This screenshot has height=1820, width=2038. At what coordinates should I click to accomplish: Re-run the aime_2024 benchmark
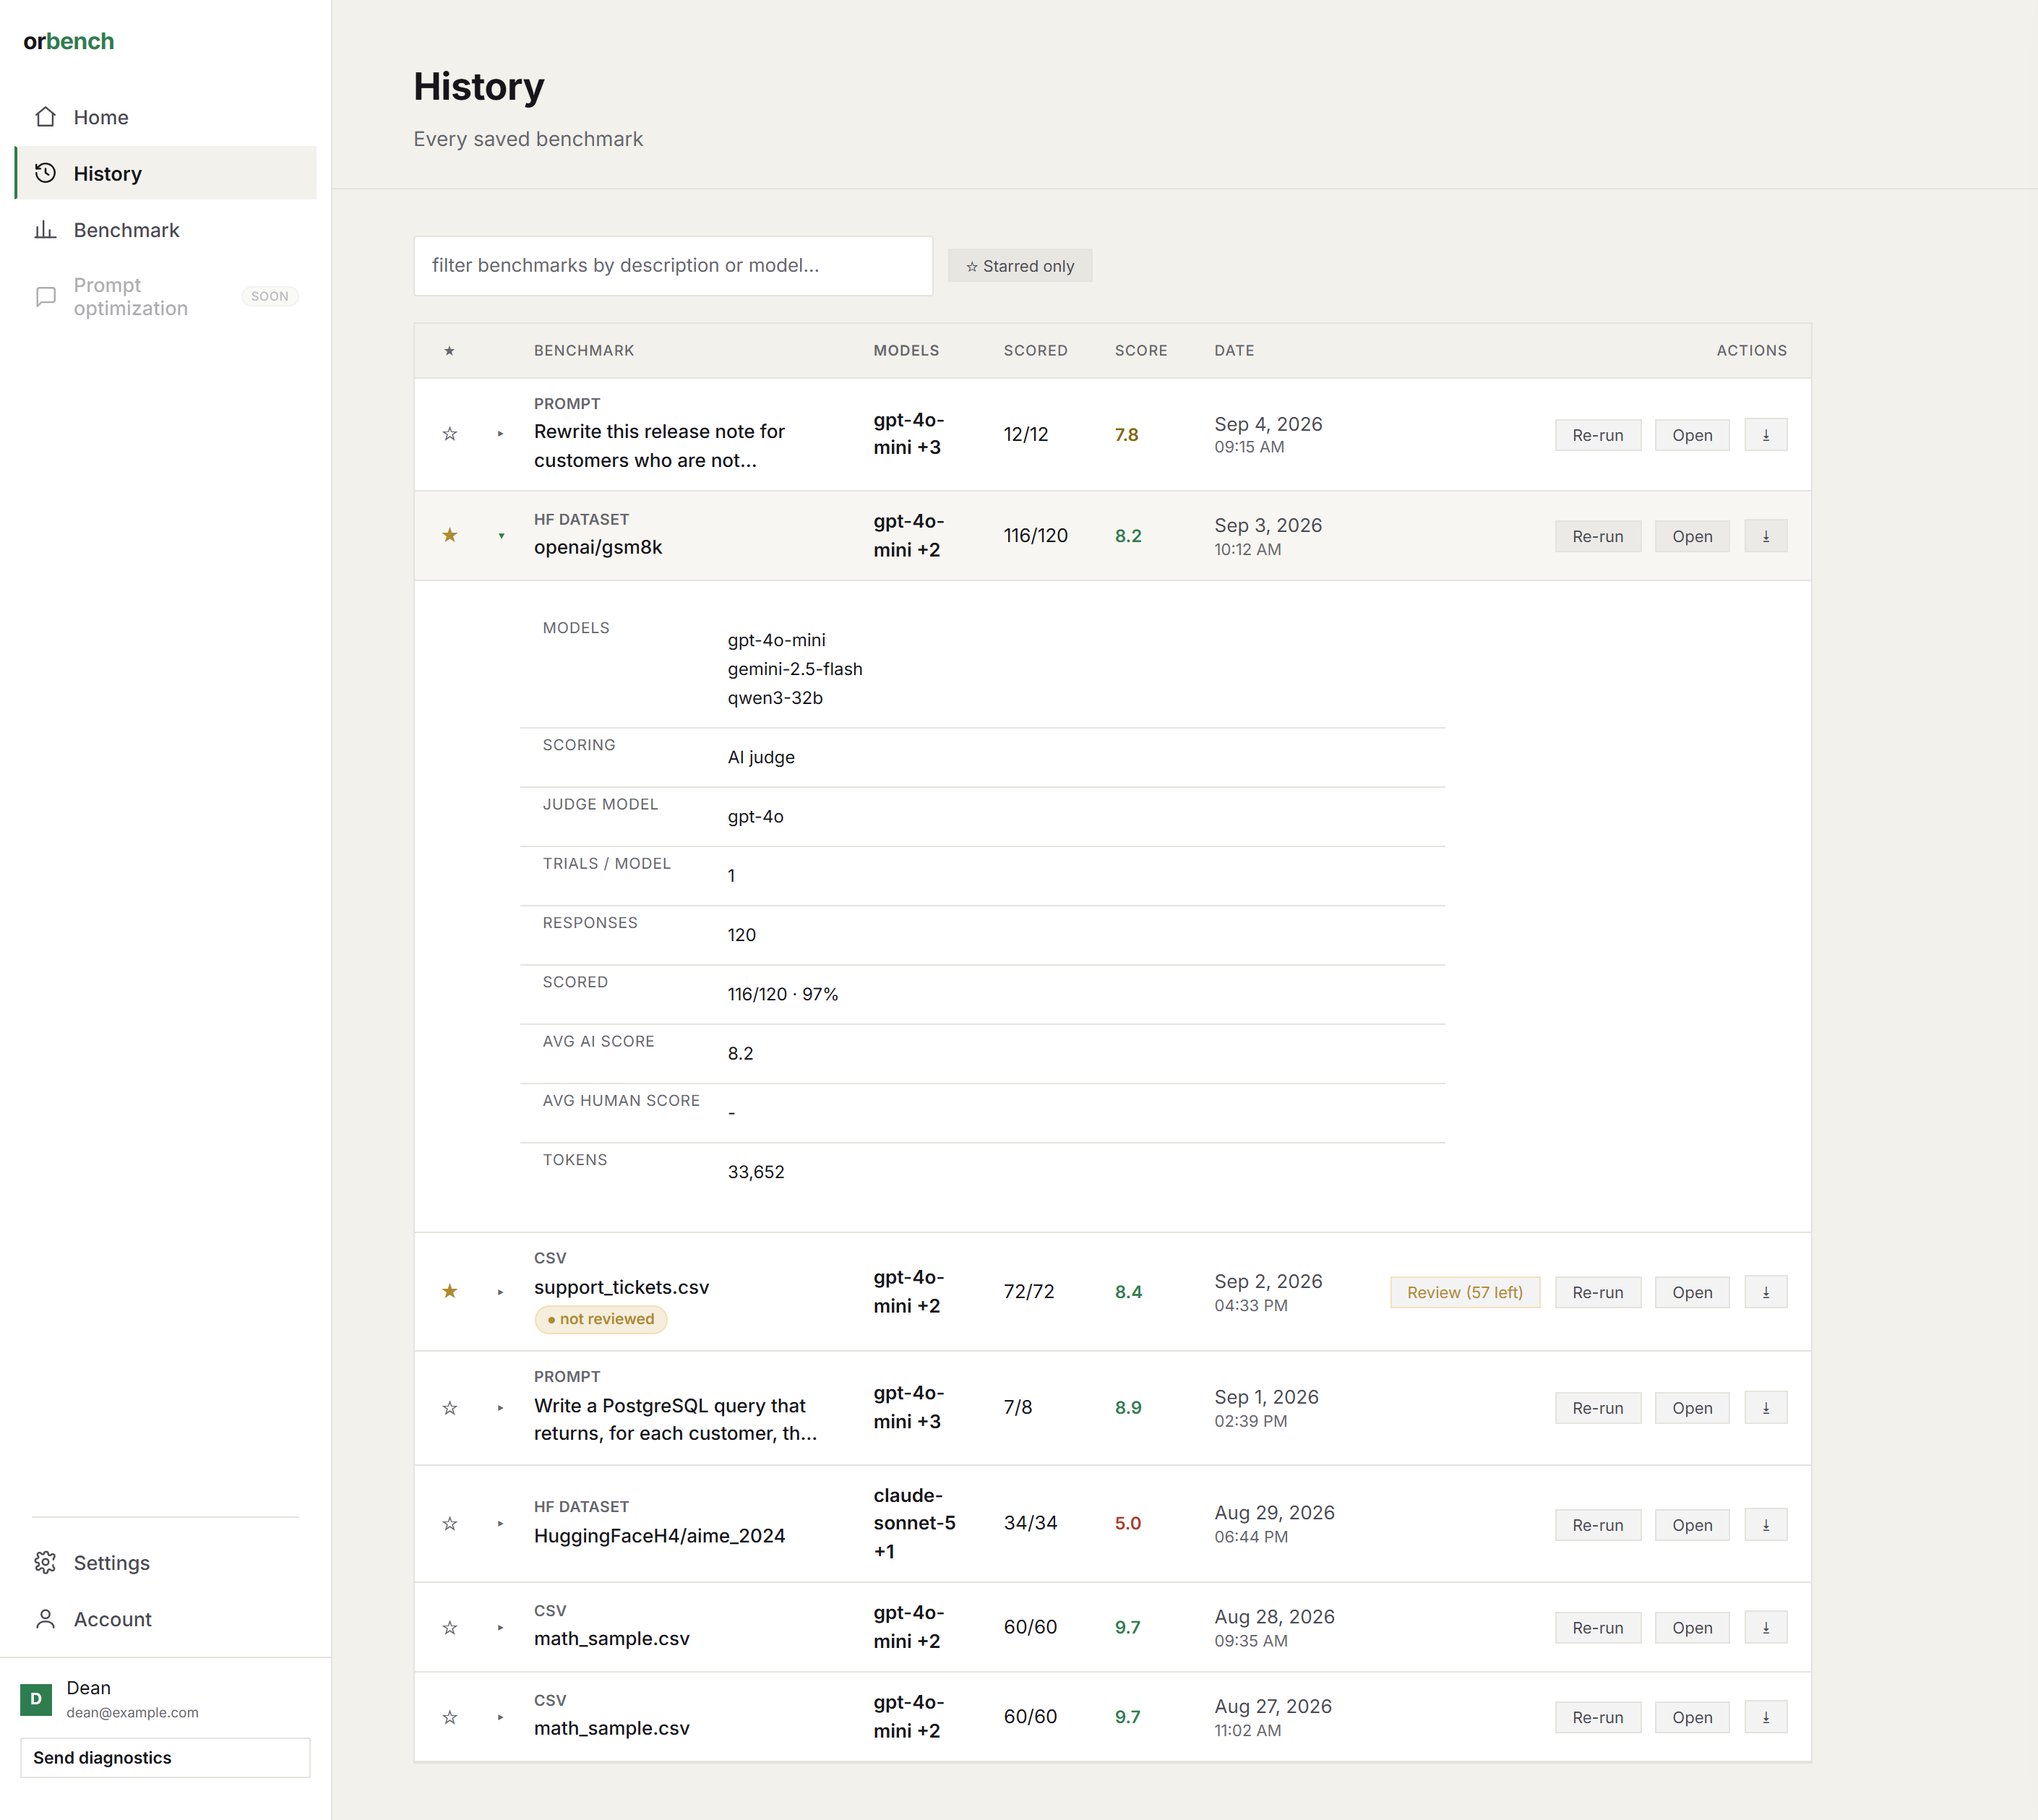[1598, 1525]
